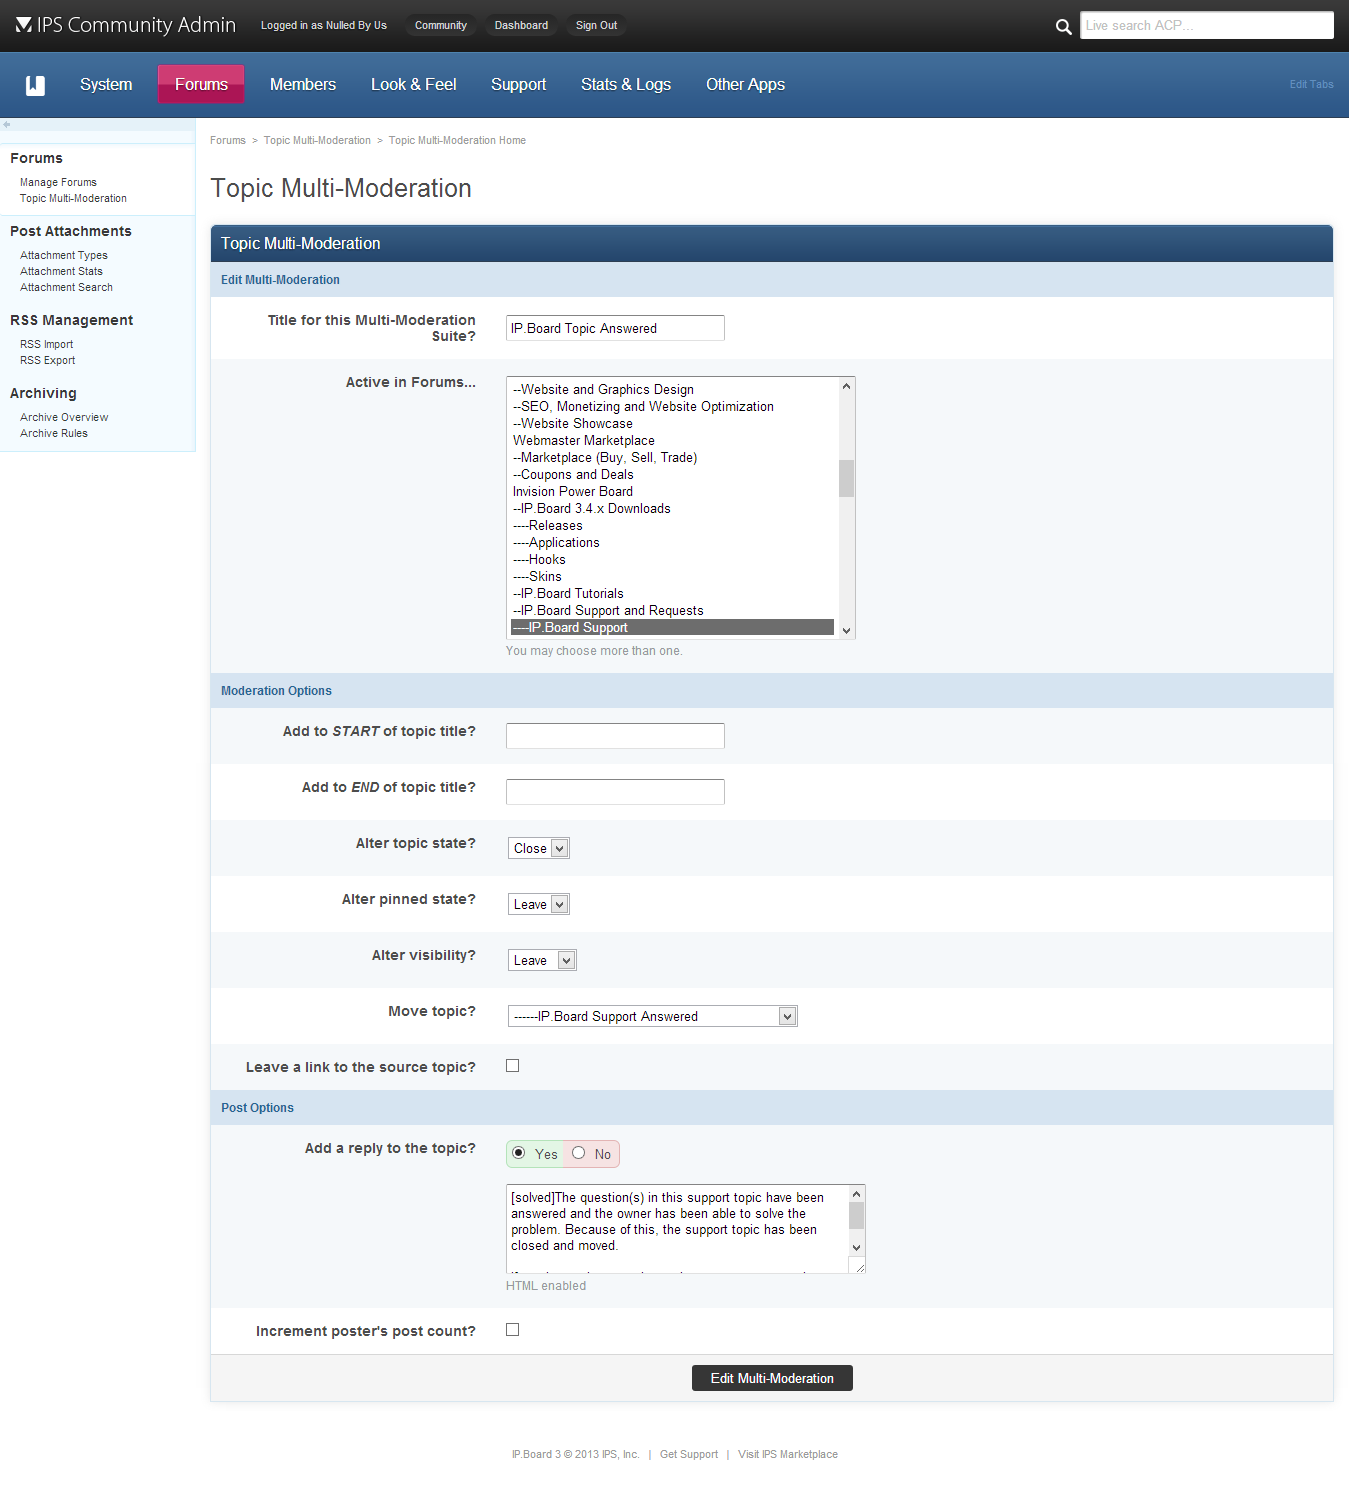Click the IPS Community Admin logo
The width and height of the screenshot is (1349, 1487).
click(126, 25)
